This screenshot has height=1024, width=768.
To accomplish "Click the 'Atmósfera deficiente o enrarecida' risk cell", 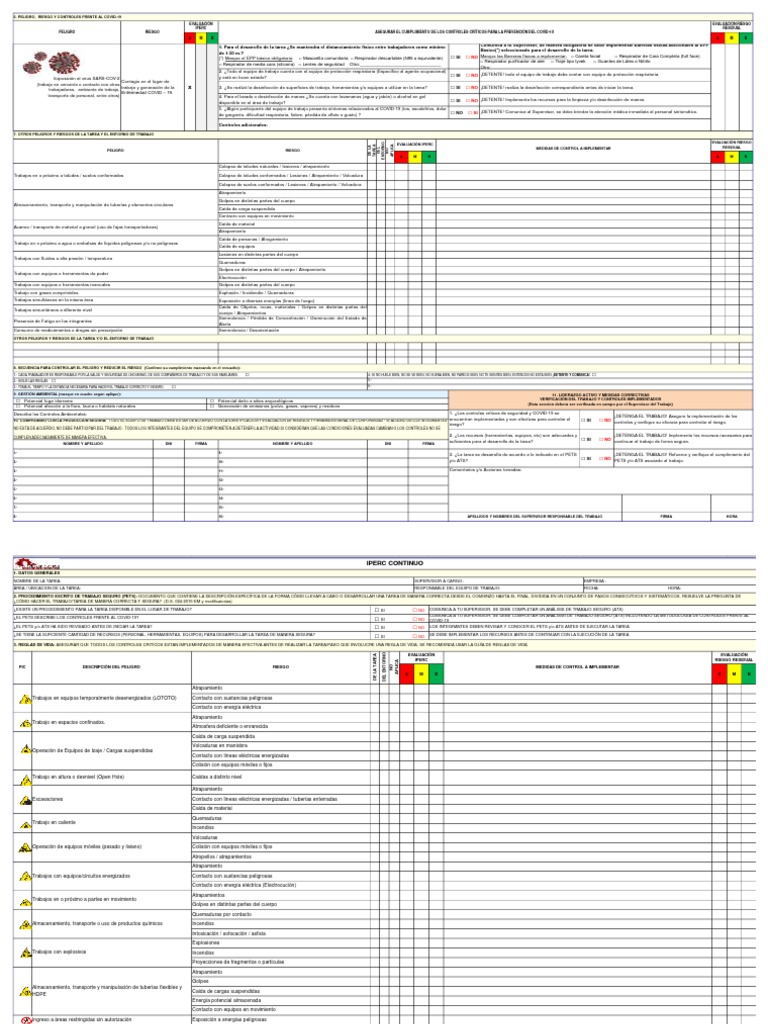I will 281,726.
